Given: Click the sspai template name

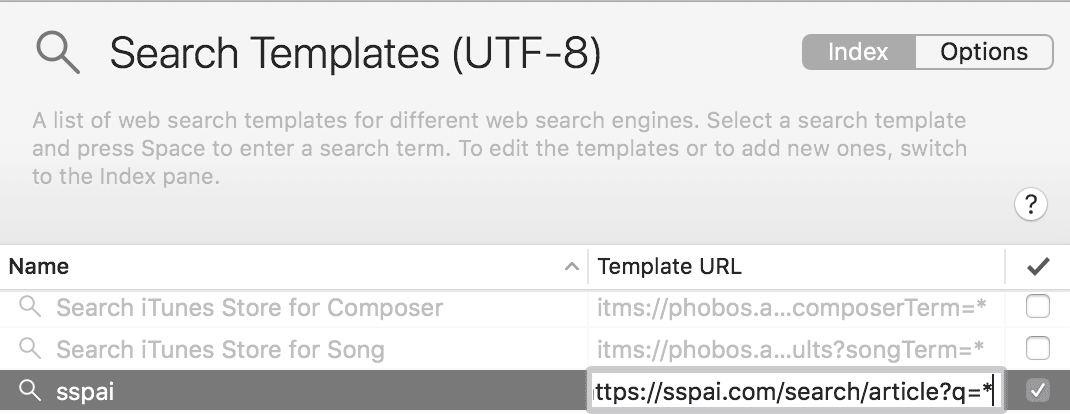Looking at the screenshot, I should click(x=85, y=391).
